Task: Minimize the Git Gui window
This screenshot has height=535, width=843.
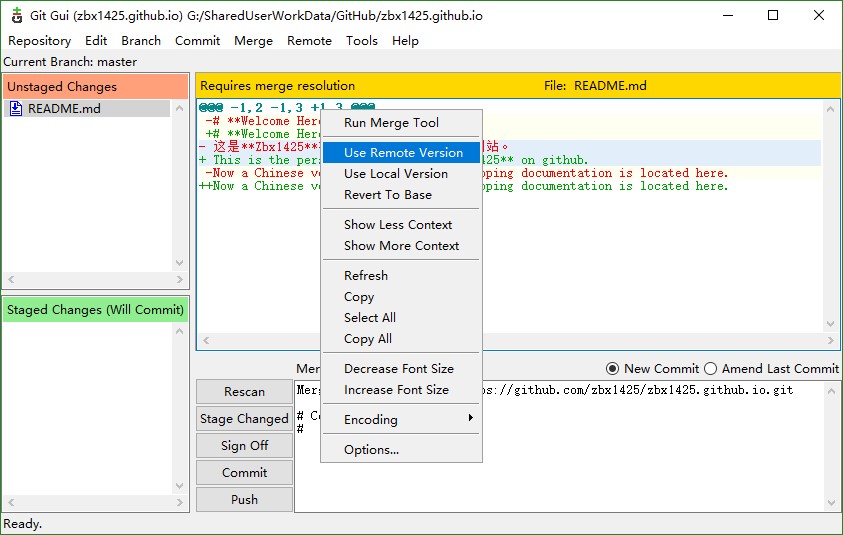Action: click(x=728, y=15)
